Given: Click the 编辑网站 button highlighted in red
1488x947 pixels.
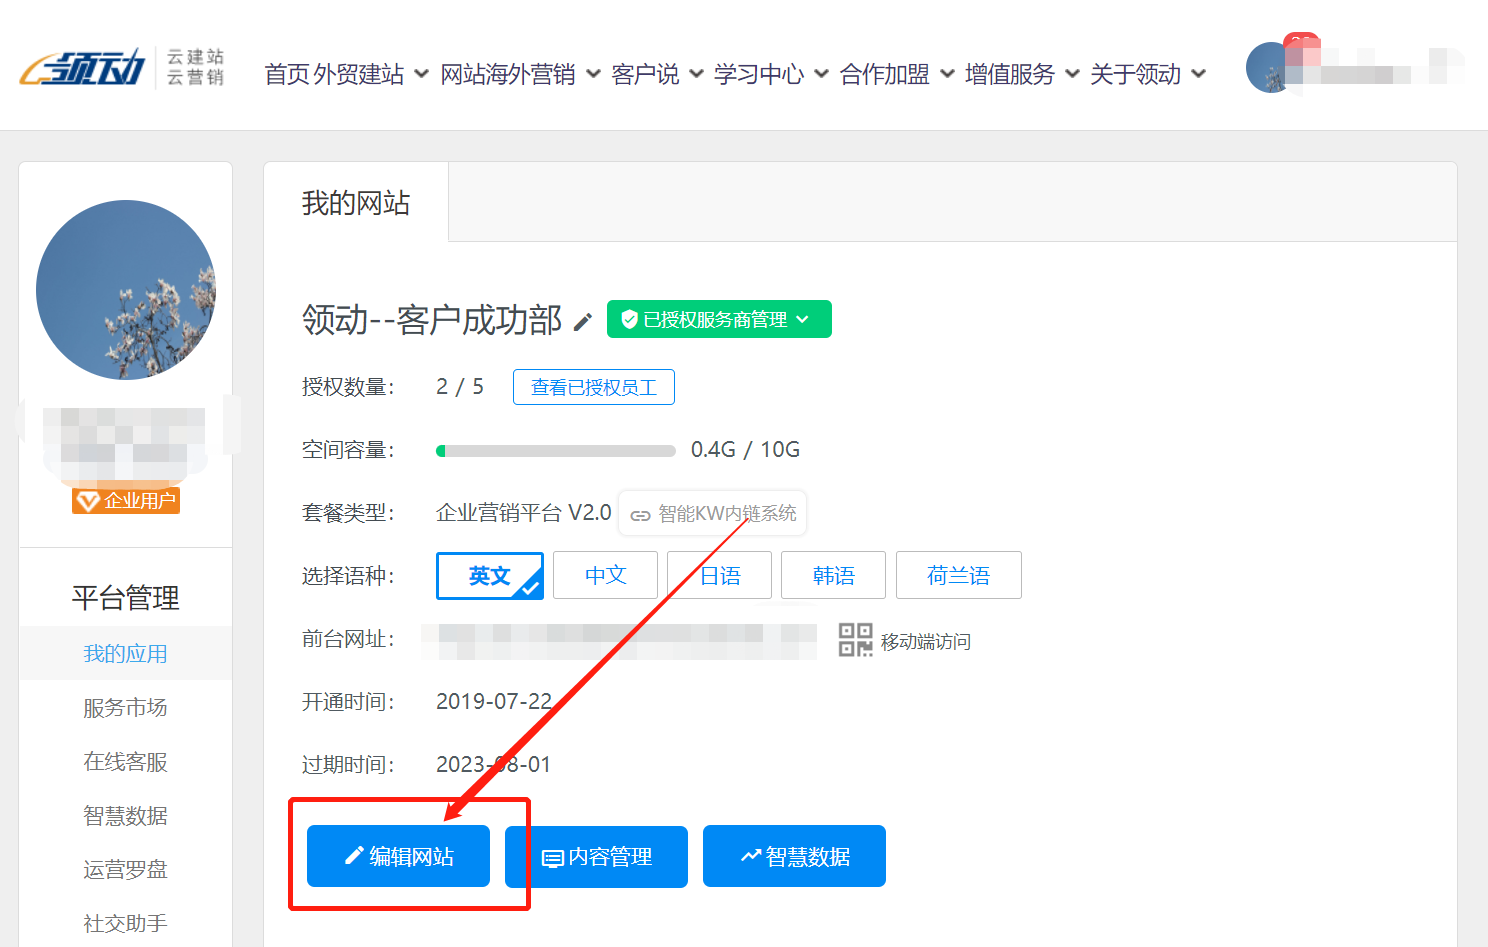Looking at the screenshot, I should coord(397,856).
